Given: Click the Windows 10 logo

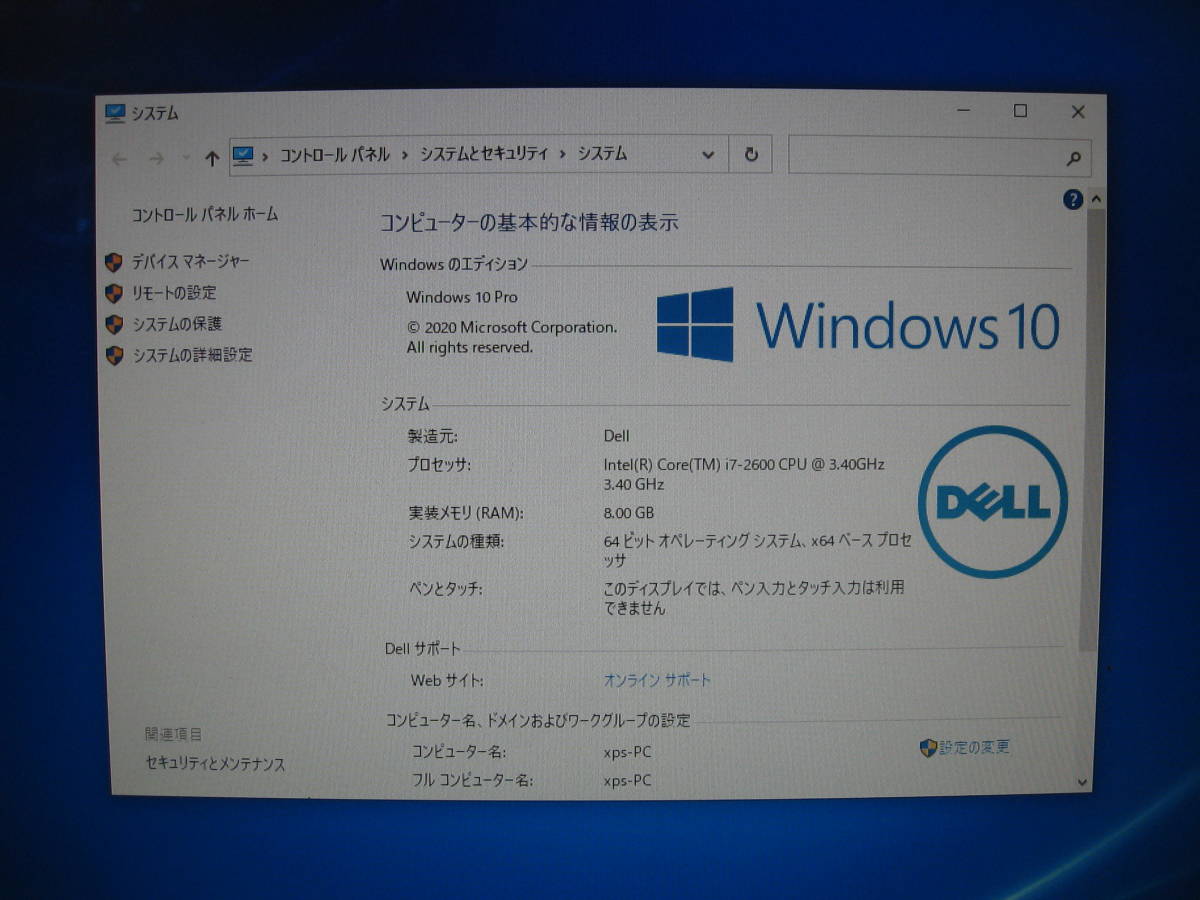Looking at the screenshot, I should coord(858,325).
